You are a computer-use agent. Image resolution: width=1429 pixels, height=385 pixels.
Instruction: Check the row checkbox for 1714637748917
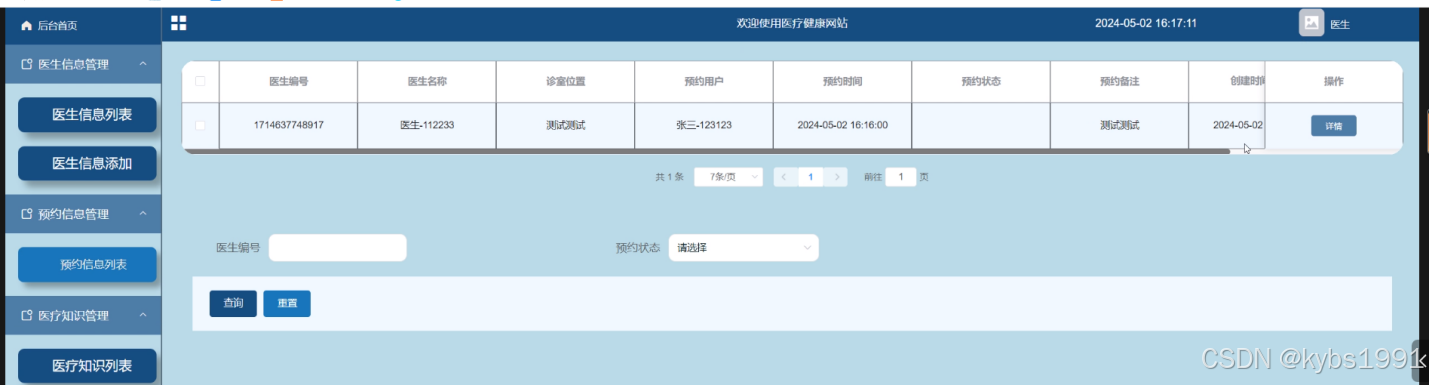coord(200,125)
